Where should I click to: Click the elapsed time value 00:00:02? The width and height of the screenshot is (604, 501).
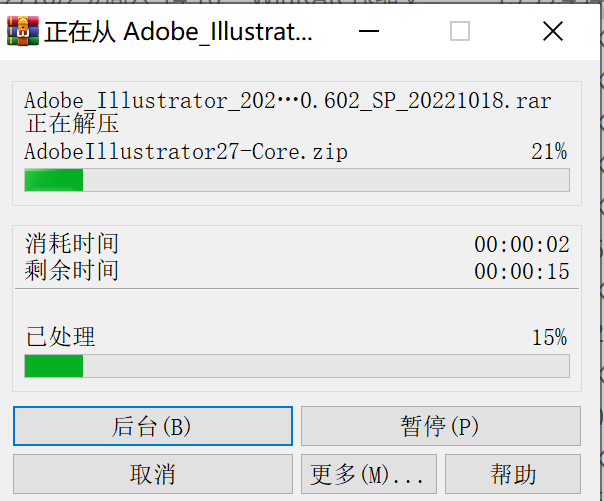(522, 245)
